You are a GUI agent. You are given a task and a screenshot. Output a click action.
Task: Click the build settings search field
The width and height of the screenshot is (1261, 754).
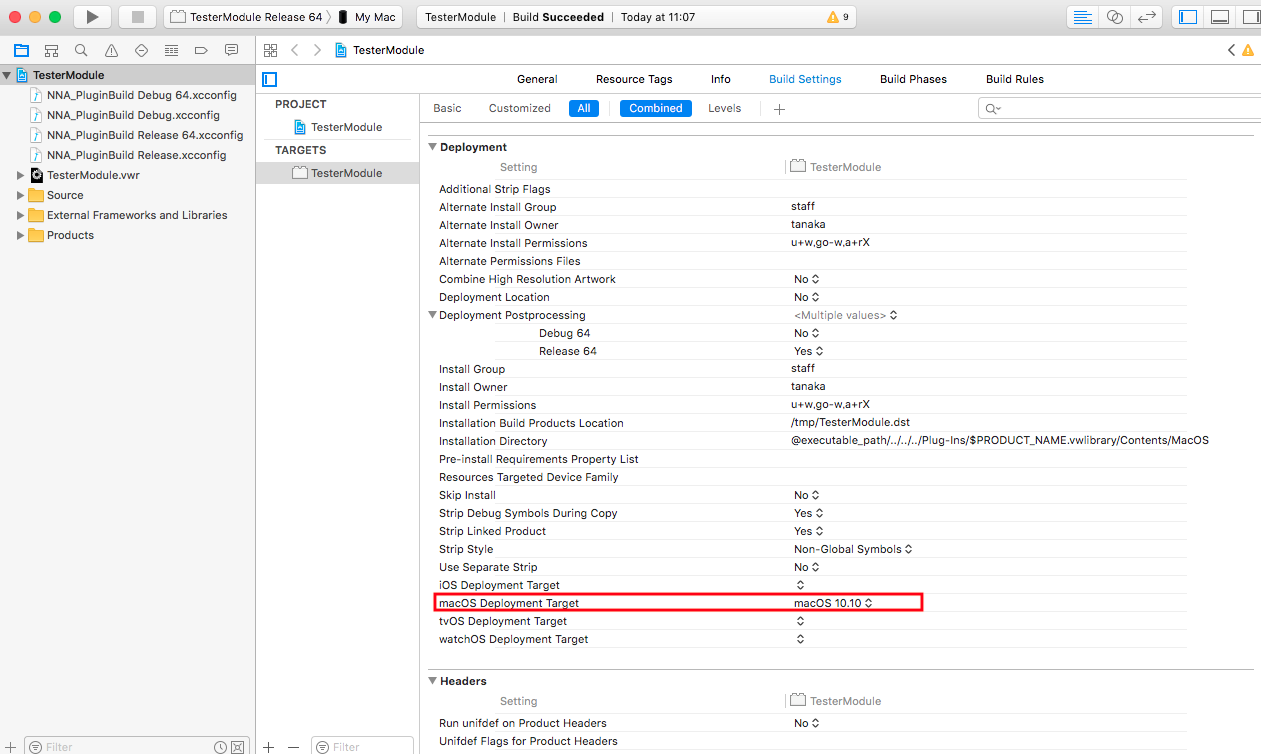1119,108
